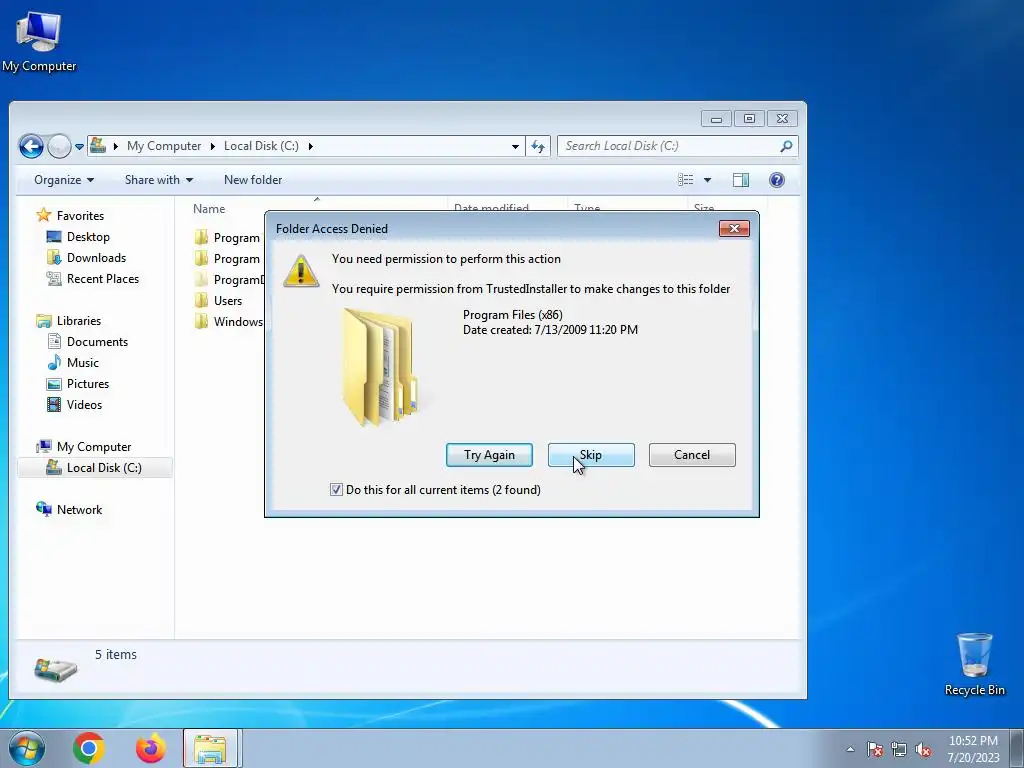Click the muted volume tray icon
Screen dimensions: 1024x768
pos(923,749)
